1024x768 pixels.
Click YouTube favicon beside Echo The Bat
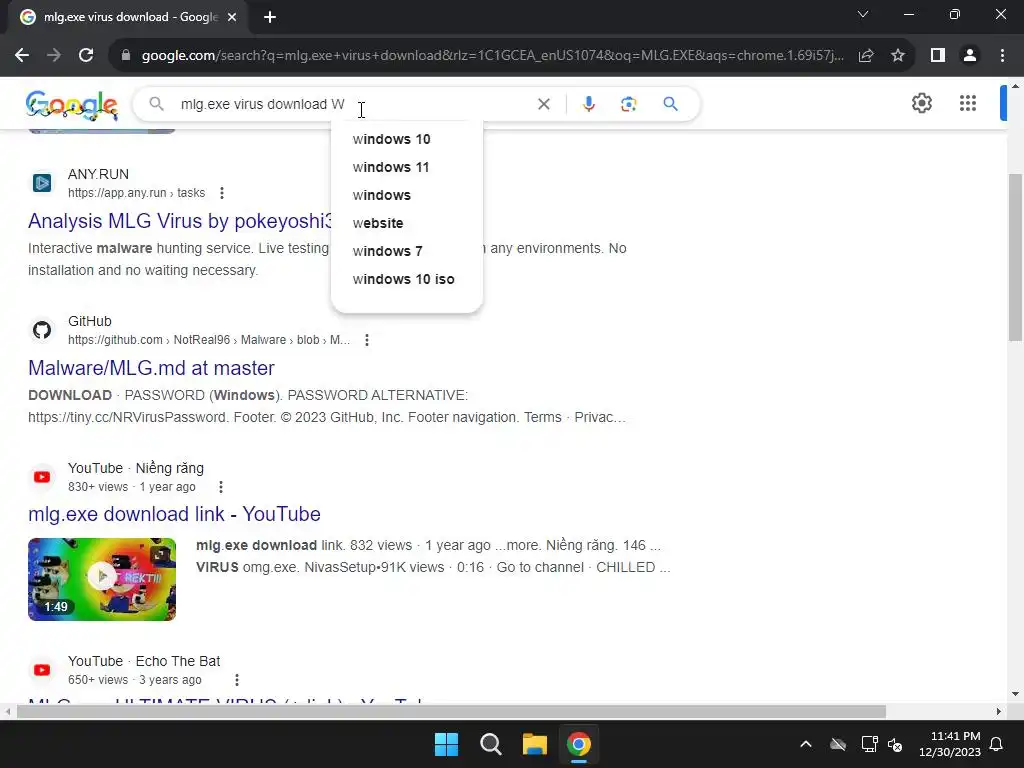coord(42,670)
